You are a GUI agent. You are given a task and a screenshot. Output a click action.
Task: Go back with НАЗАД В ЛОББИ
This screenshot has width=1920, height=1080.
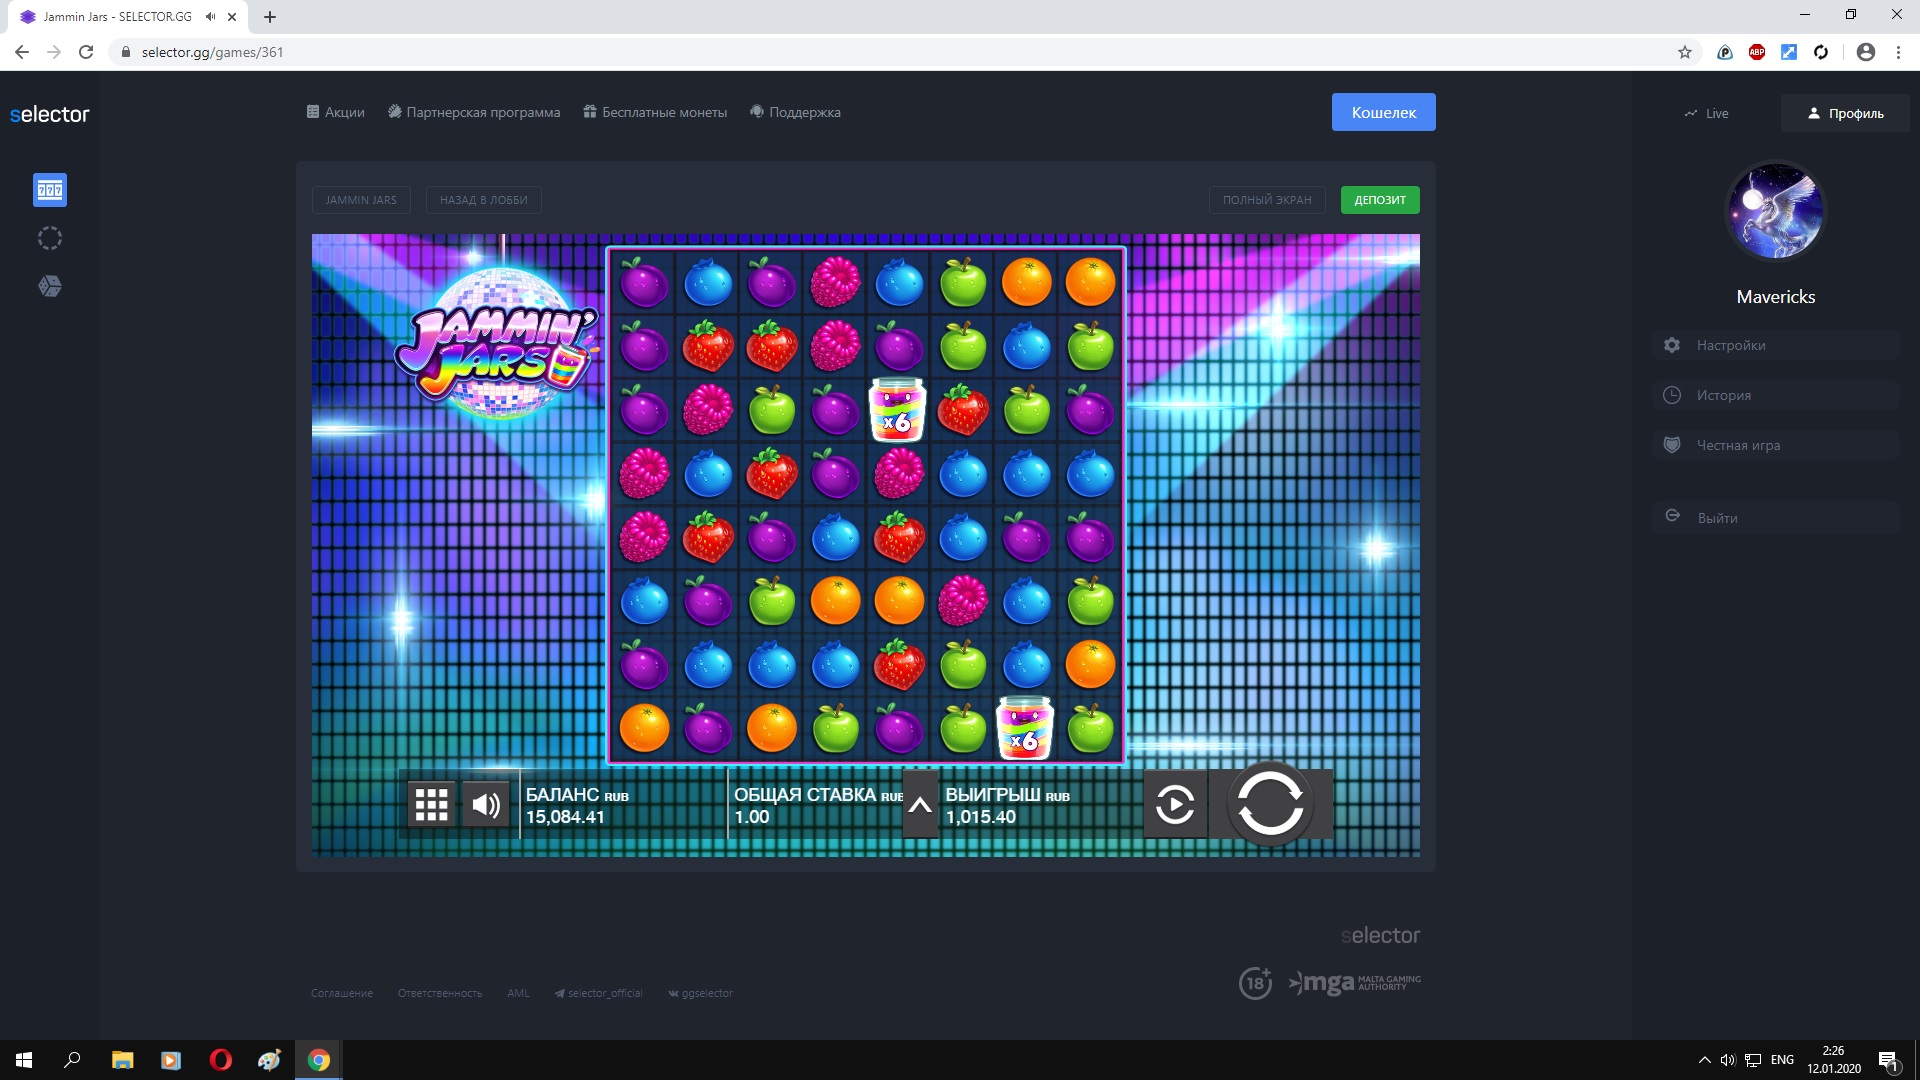483,200
